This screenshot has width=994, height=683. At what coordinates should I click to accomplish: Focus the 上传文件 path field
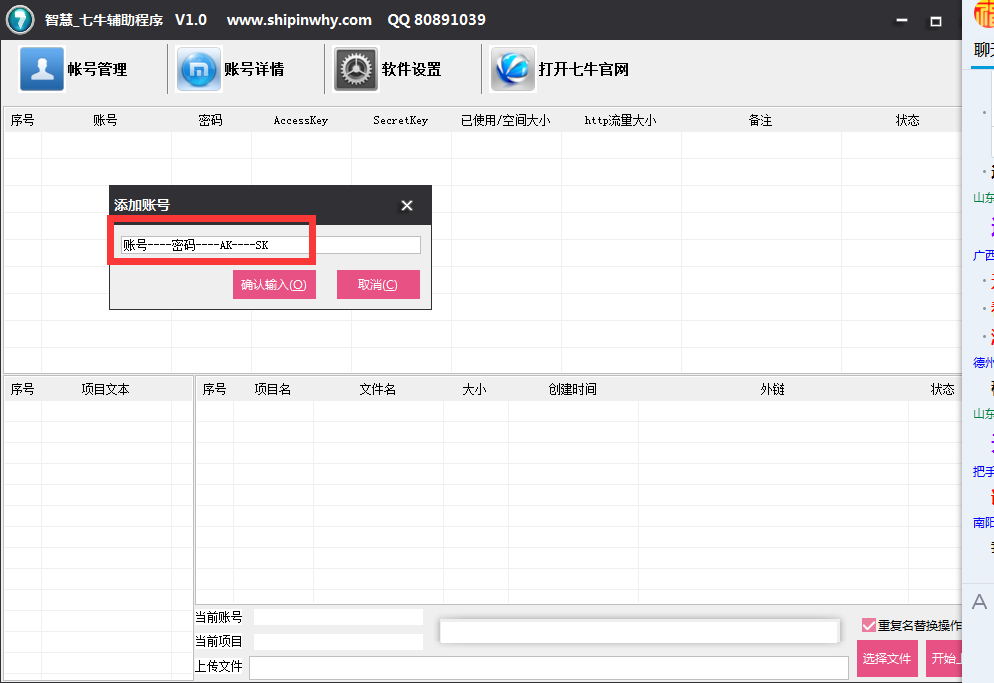click(x=549, y=667)
